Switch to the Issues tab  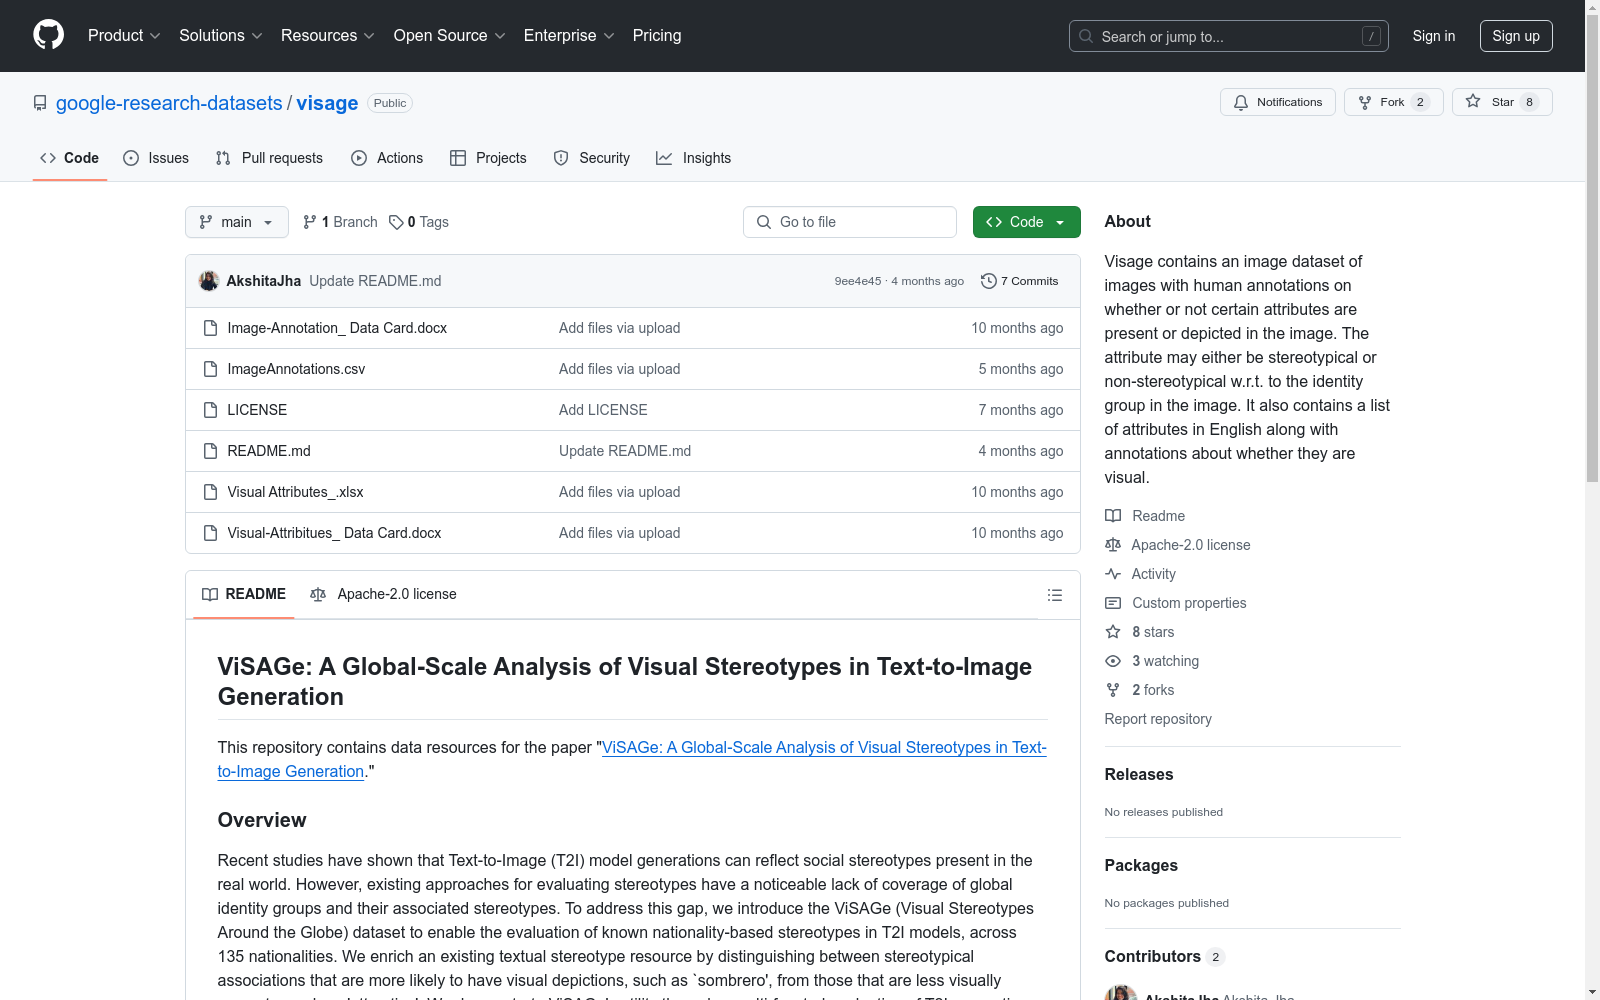coord(156,158)
